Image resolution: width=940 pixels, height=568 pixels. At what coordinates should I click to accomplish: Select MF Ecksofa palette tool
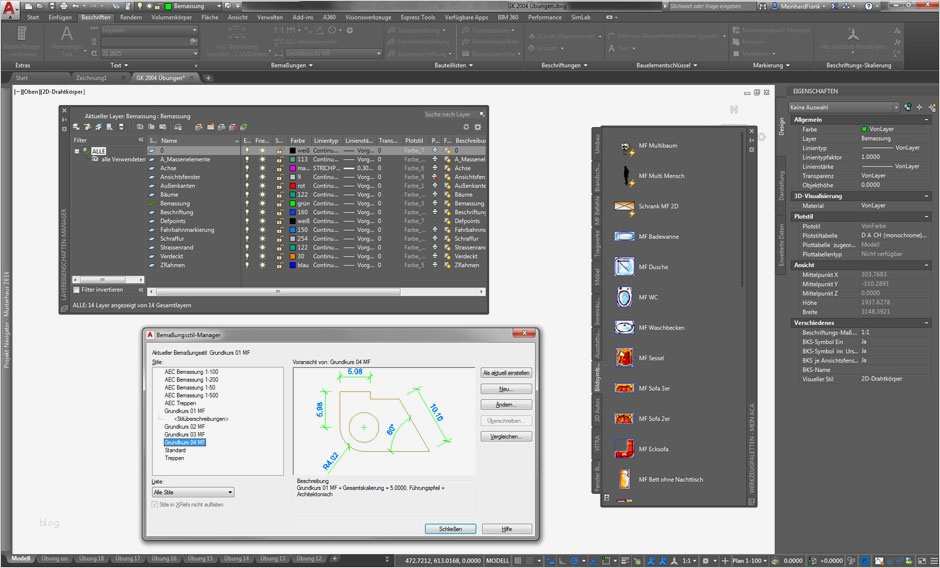click(x=651, y=449)
